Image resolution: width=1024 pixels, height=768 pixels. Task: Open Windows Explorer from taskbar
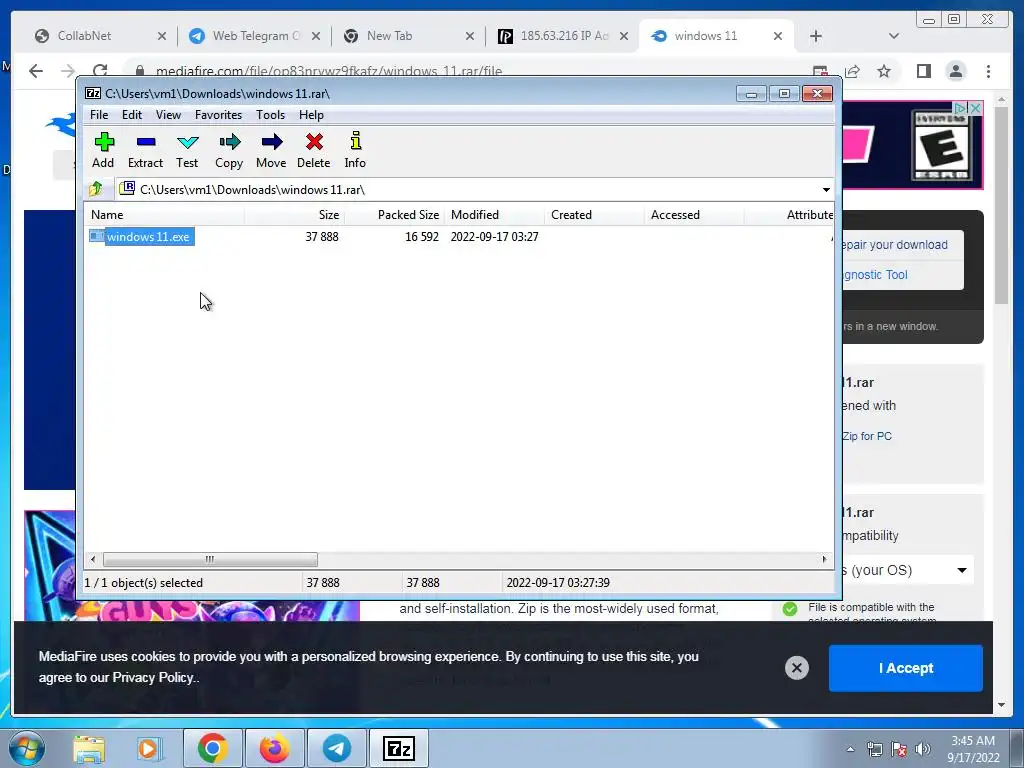(89, 748)
